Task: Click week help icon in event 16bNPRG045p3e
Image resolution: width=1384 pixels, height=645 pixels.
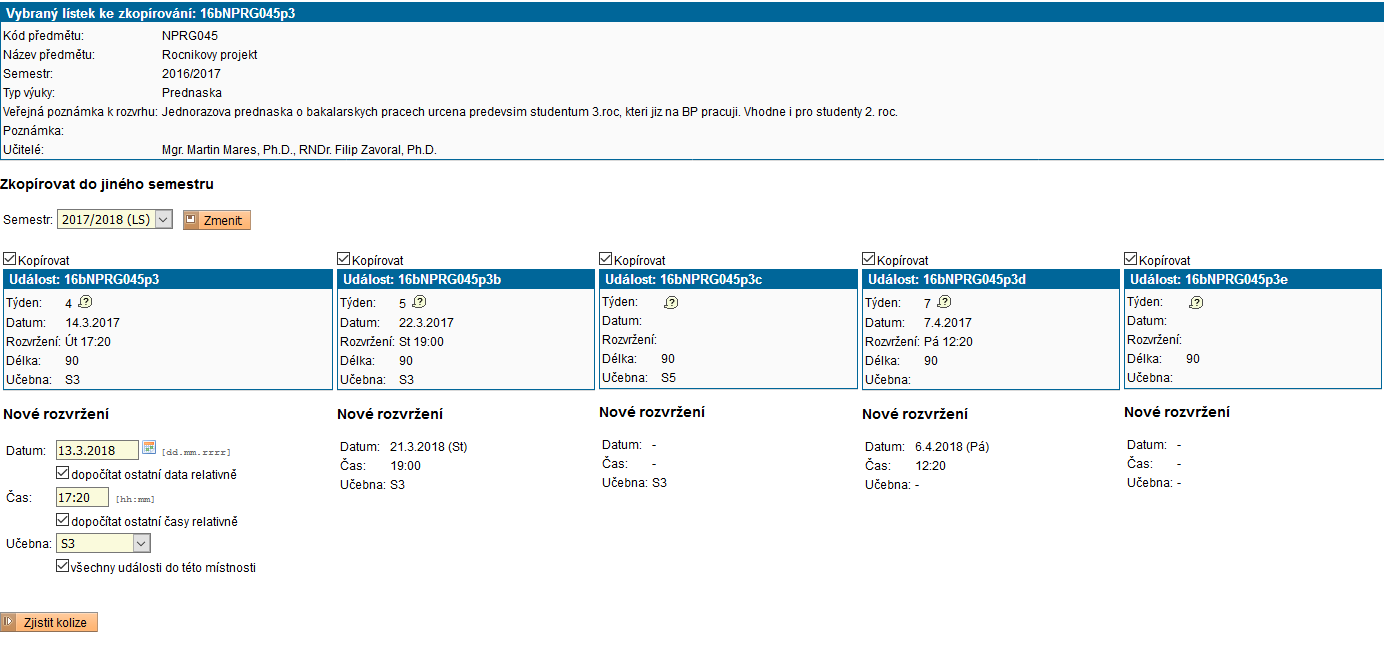Action: click(x=1196, y=303)
